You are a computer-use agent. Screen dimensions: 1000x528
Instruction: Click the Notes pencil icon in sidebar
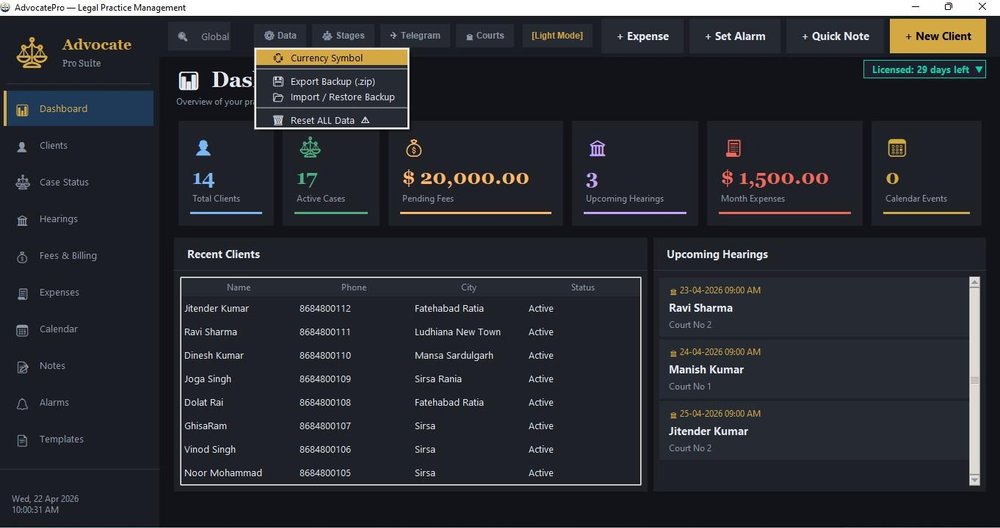pyautogui.click(x=22, y=367)
